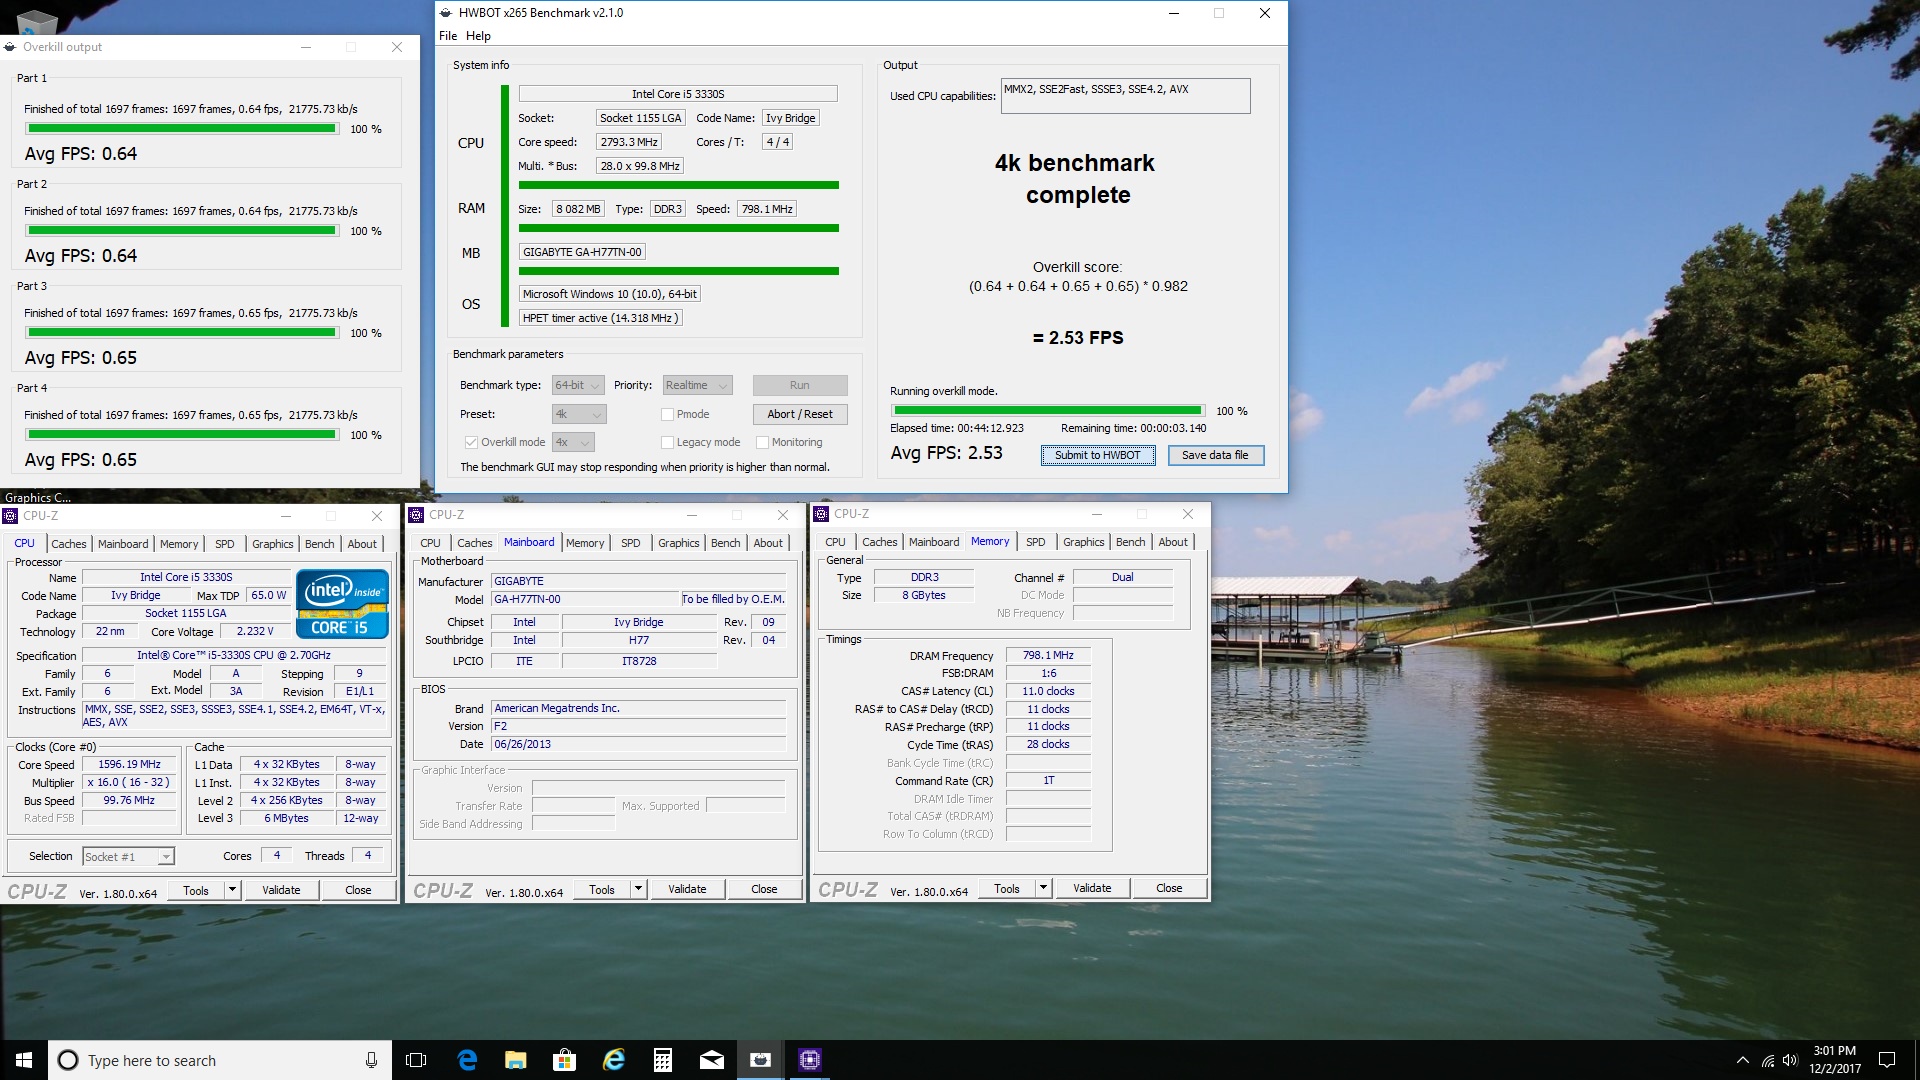Click GIGABYTE GA-H77TN-00 motherboard field
Screen dimensions: 1920x1080
(x=582, y=252)
